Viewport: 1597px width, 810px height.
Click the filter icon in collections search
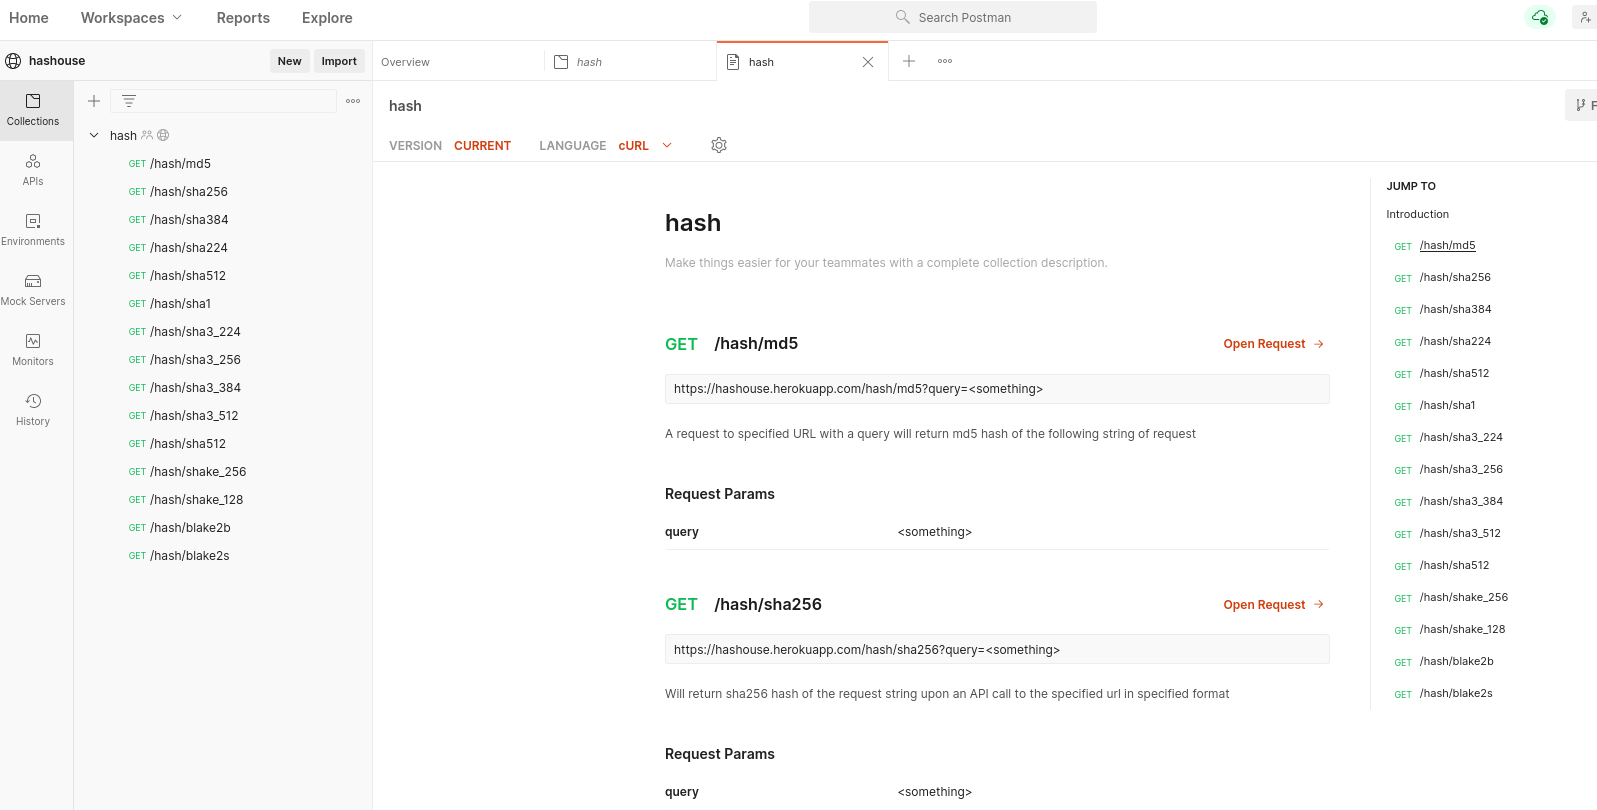[129, 101]
